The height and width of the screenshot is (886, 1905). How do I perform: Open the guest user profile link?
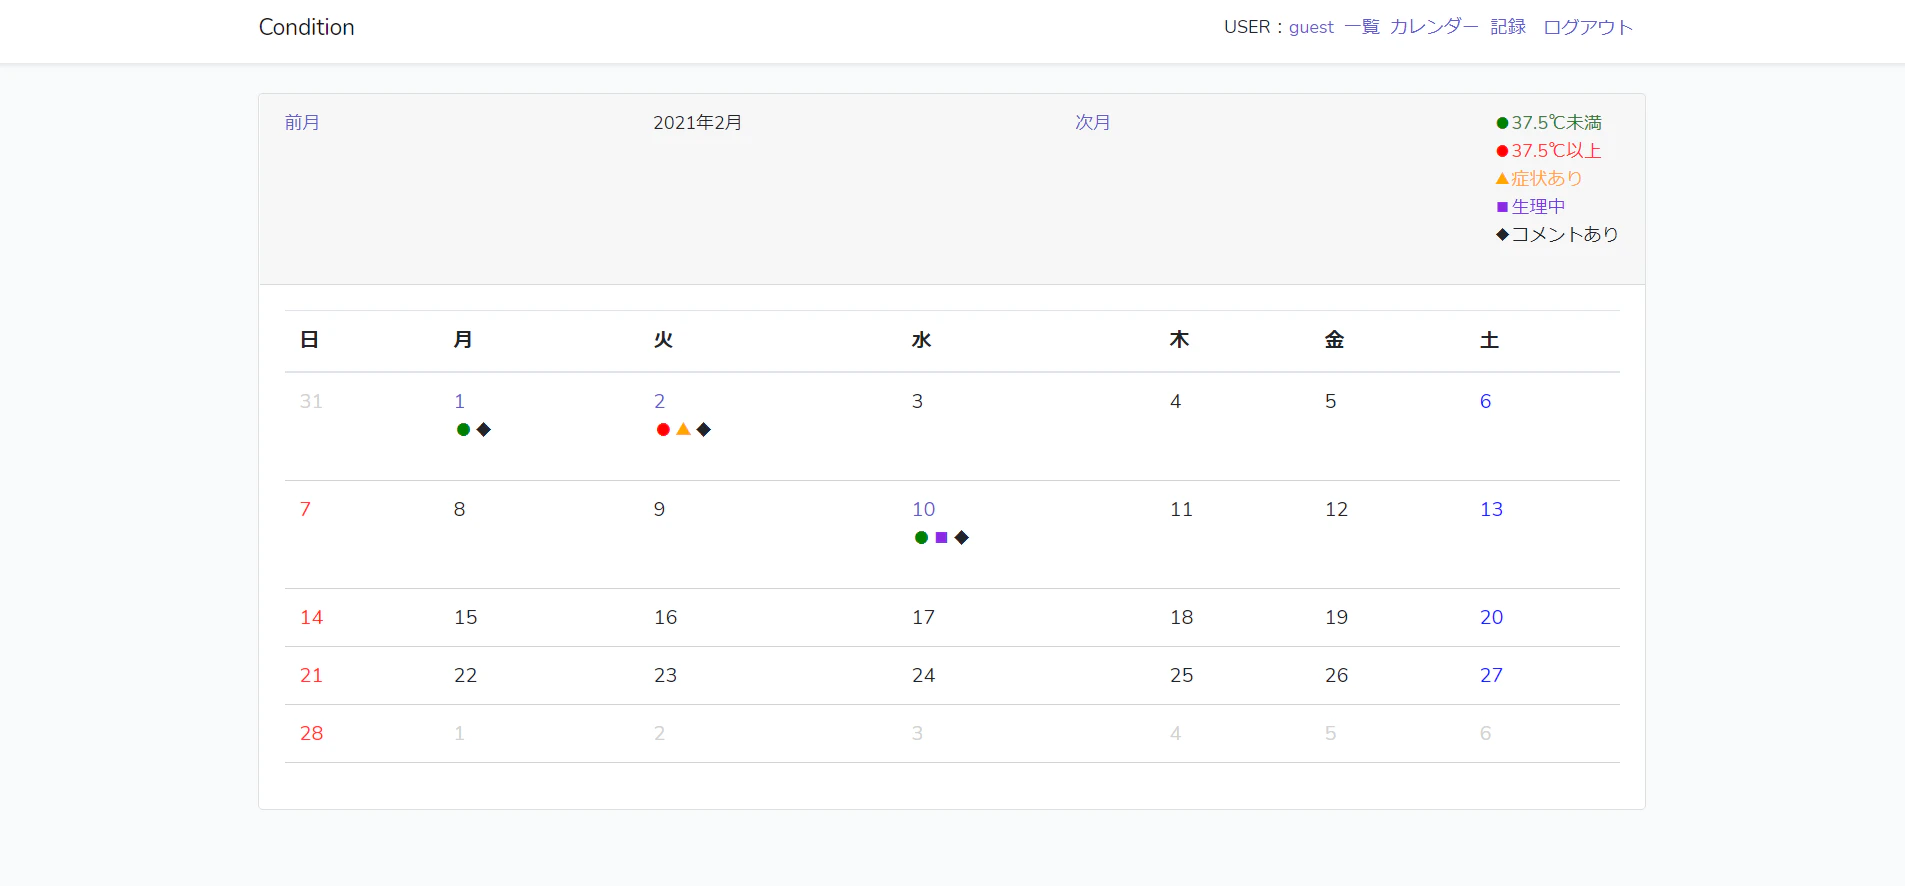(x=1311, y=27)
